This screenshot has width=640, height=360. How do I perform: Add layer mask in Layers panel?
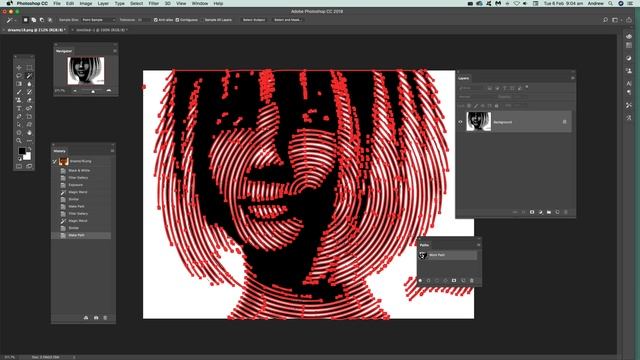[532, 212]
